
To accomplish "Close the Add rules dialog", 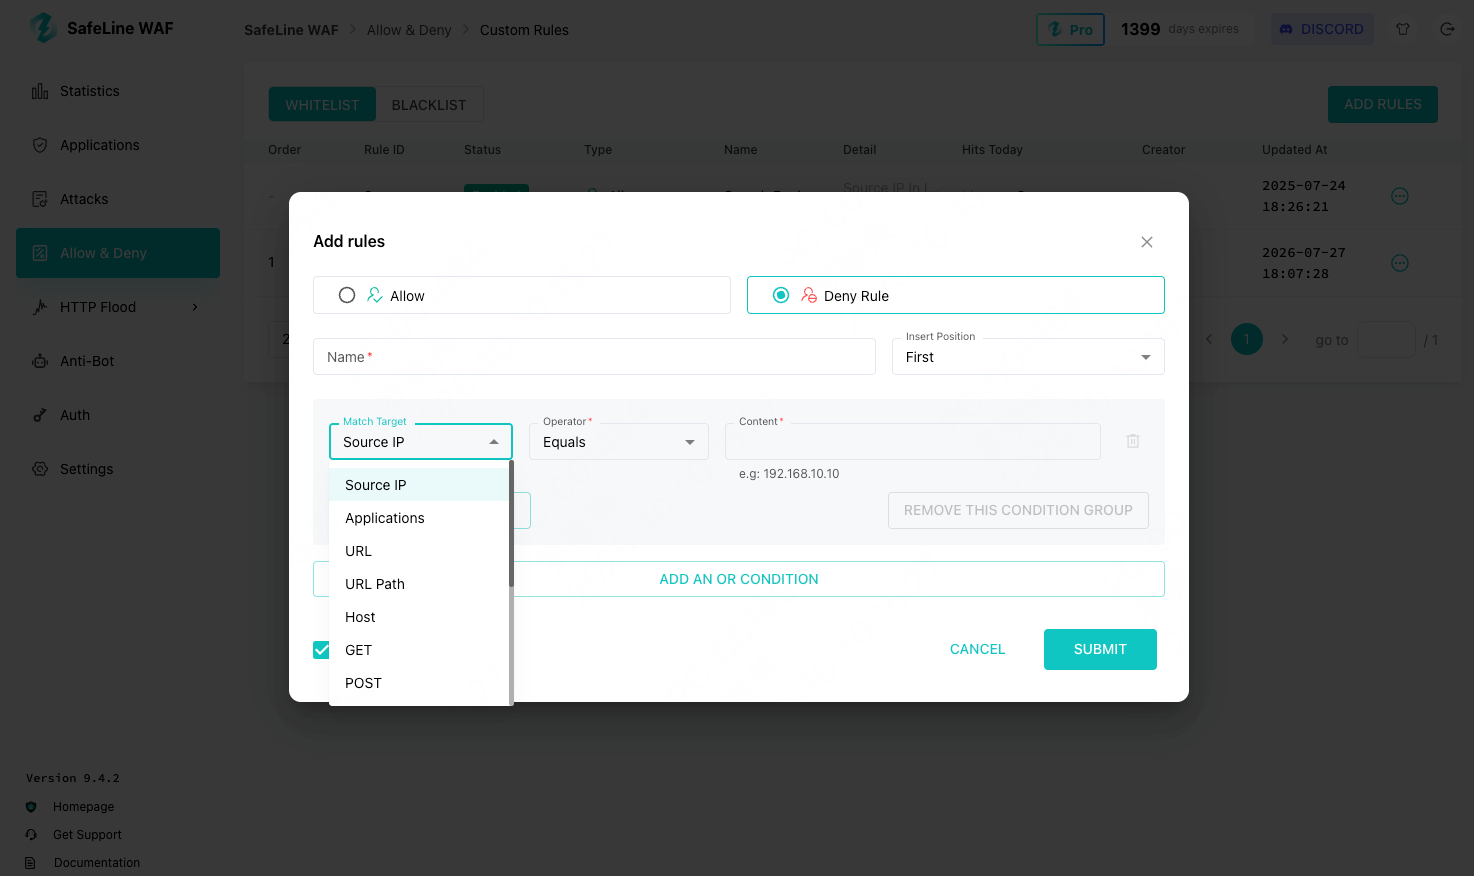I will coord(1147,242).
